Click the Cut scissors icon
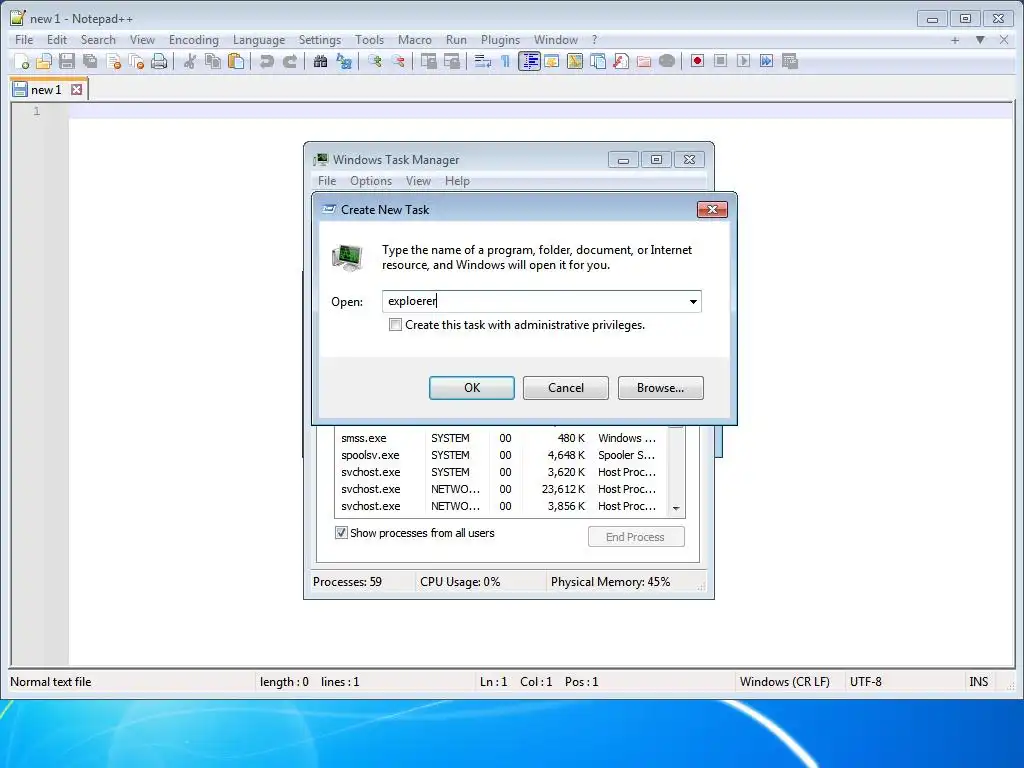This screenshot has width=1024, height=768. (190, 61)
